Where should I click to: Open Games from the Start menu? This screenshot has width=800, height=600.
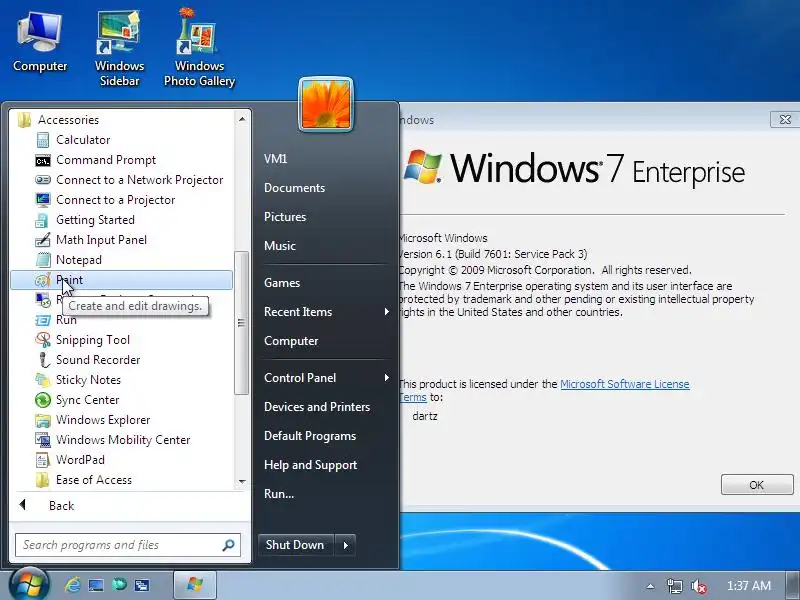click(x=282, y=283)
